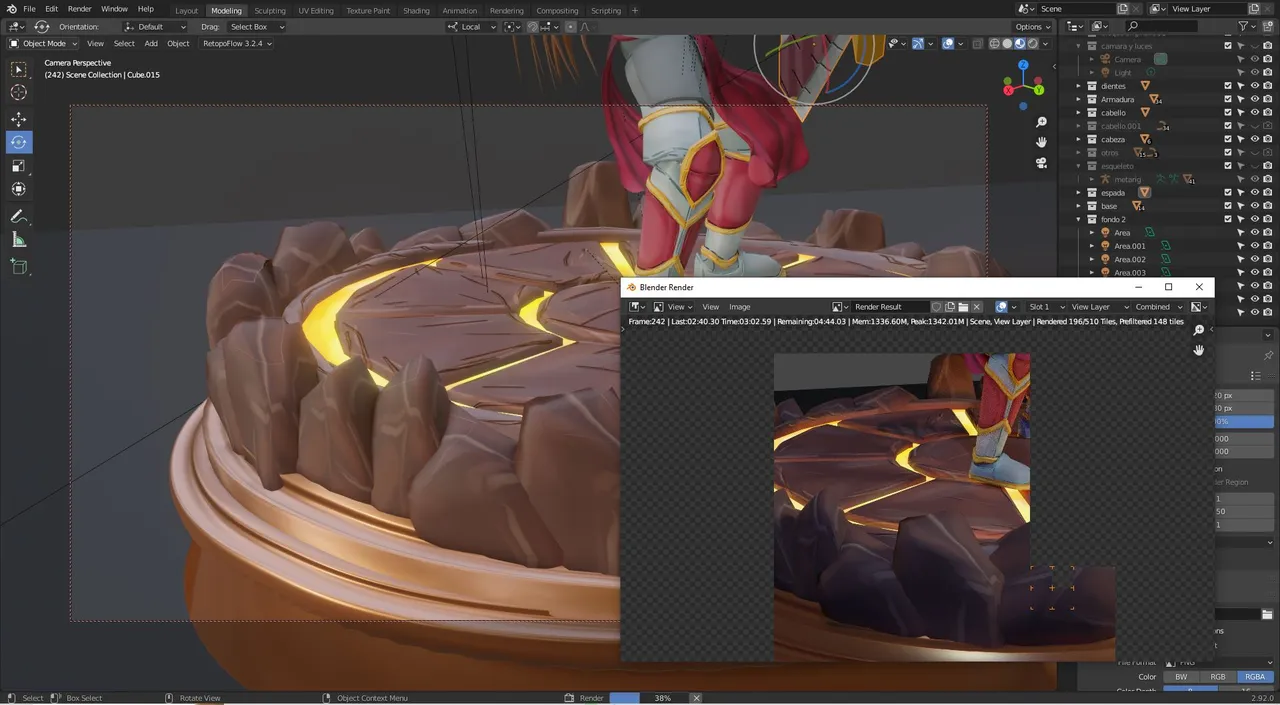Hide the Camera object with its eye icon
Image resolution: width=1280 pixels, height=705 pixels.
point(1255,59)
